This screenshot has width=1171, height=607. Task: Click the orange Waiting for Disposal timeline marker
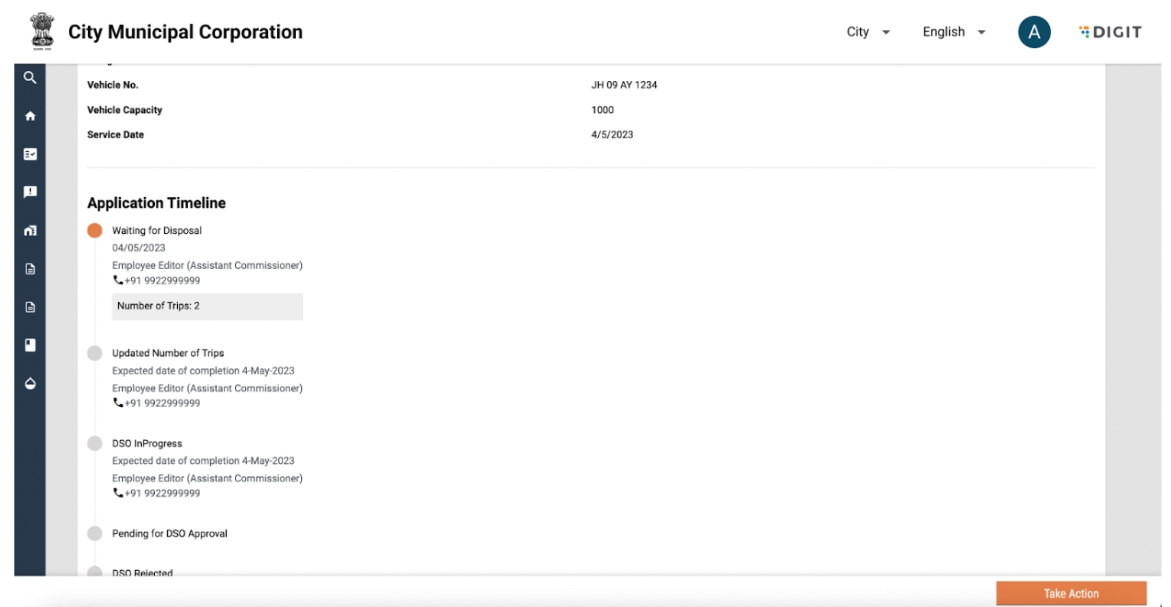(95, 230)
